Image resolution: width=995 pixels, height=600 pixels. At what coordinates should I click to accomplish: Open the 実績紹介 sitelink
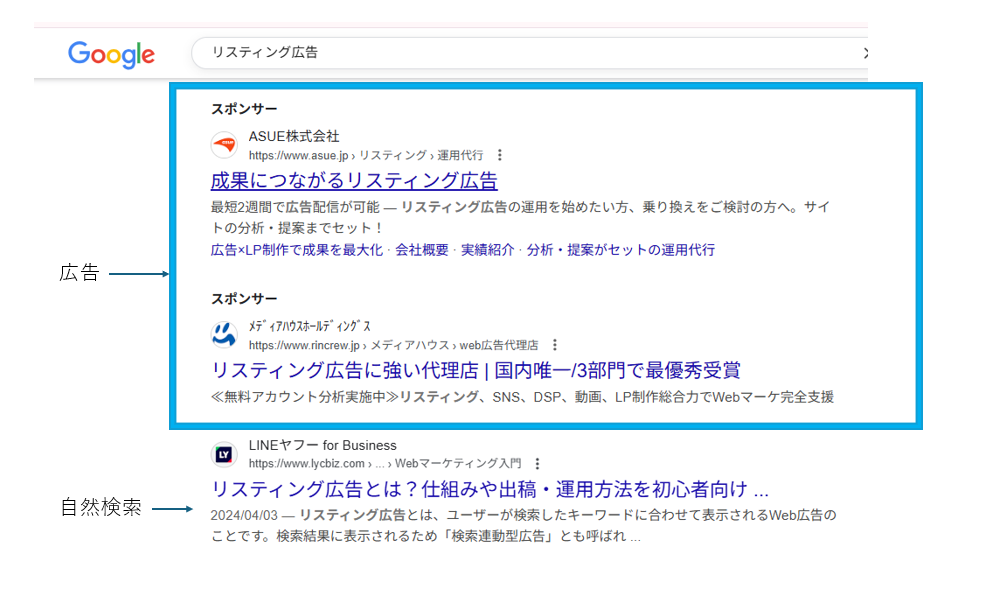(x=487, y=250)
